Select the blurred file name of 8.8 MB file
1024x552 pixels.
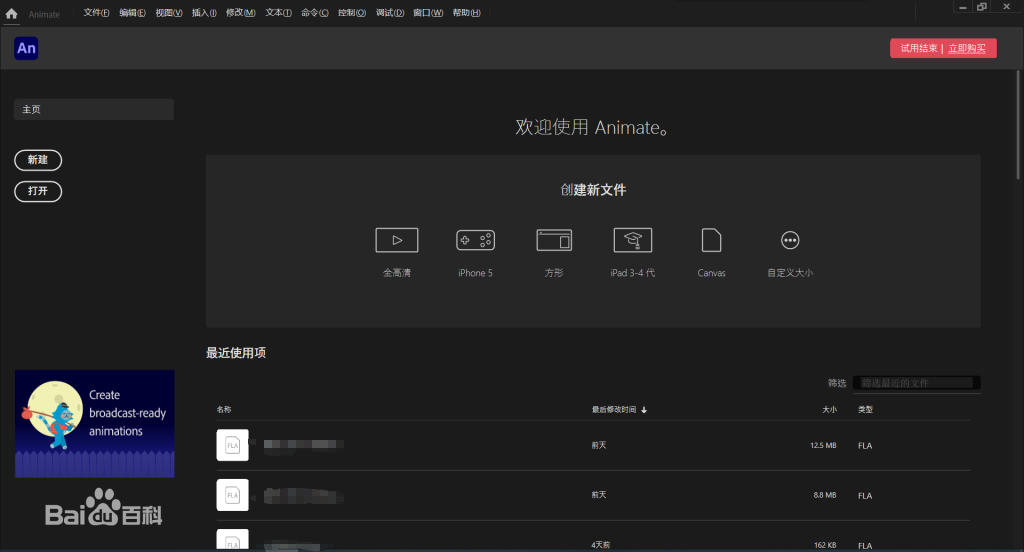click(303, 496)
